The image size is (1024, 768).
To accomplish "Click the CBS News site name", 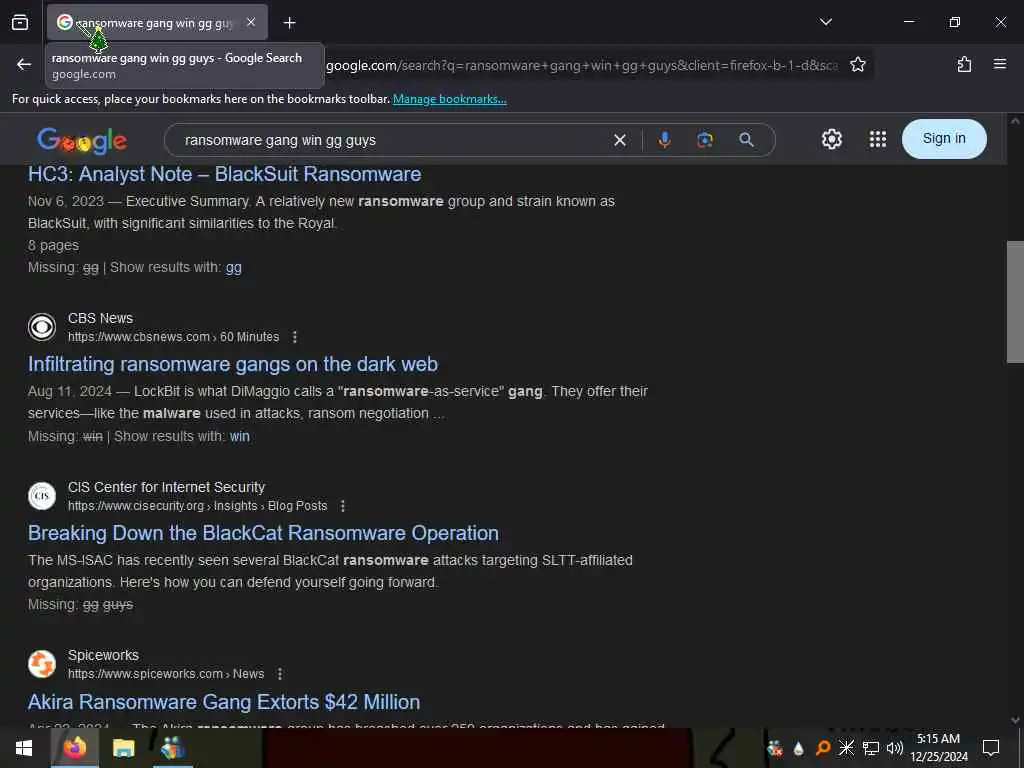I will 100,318.
